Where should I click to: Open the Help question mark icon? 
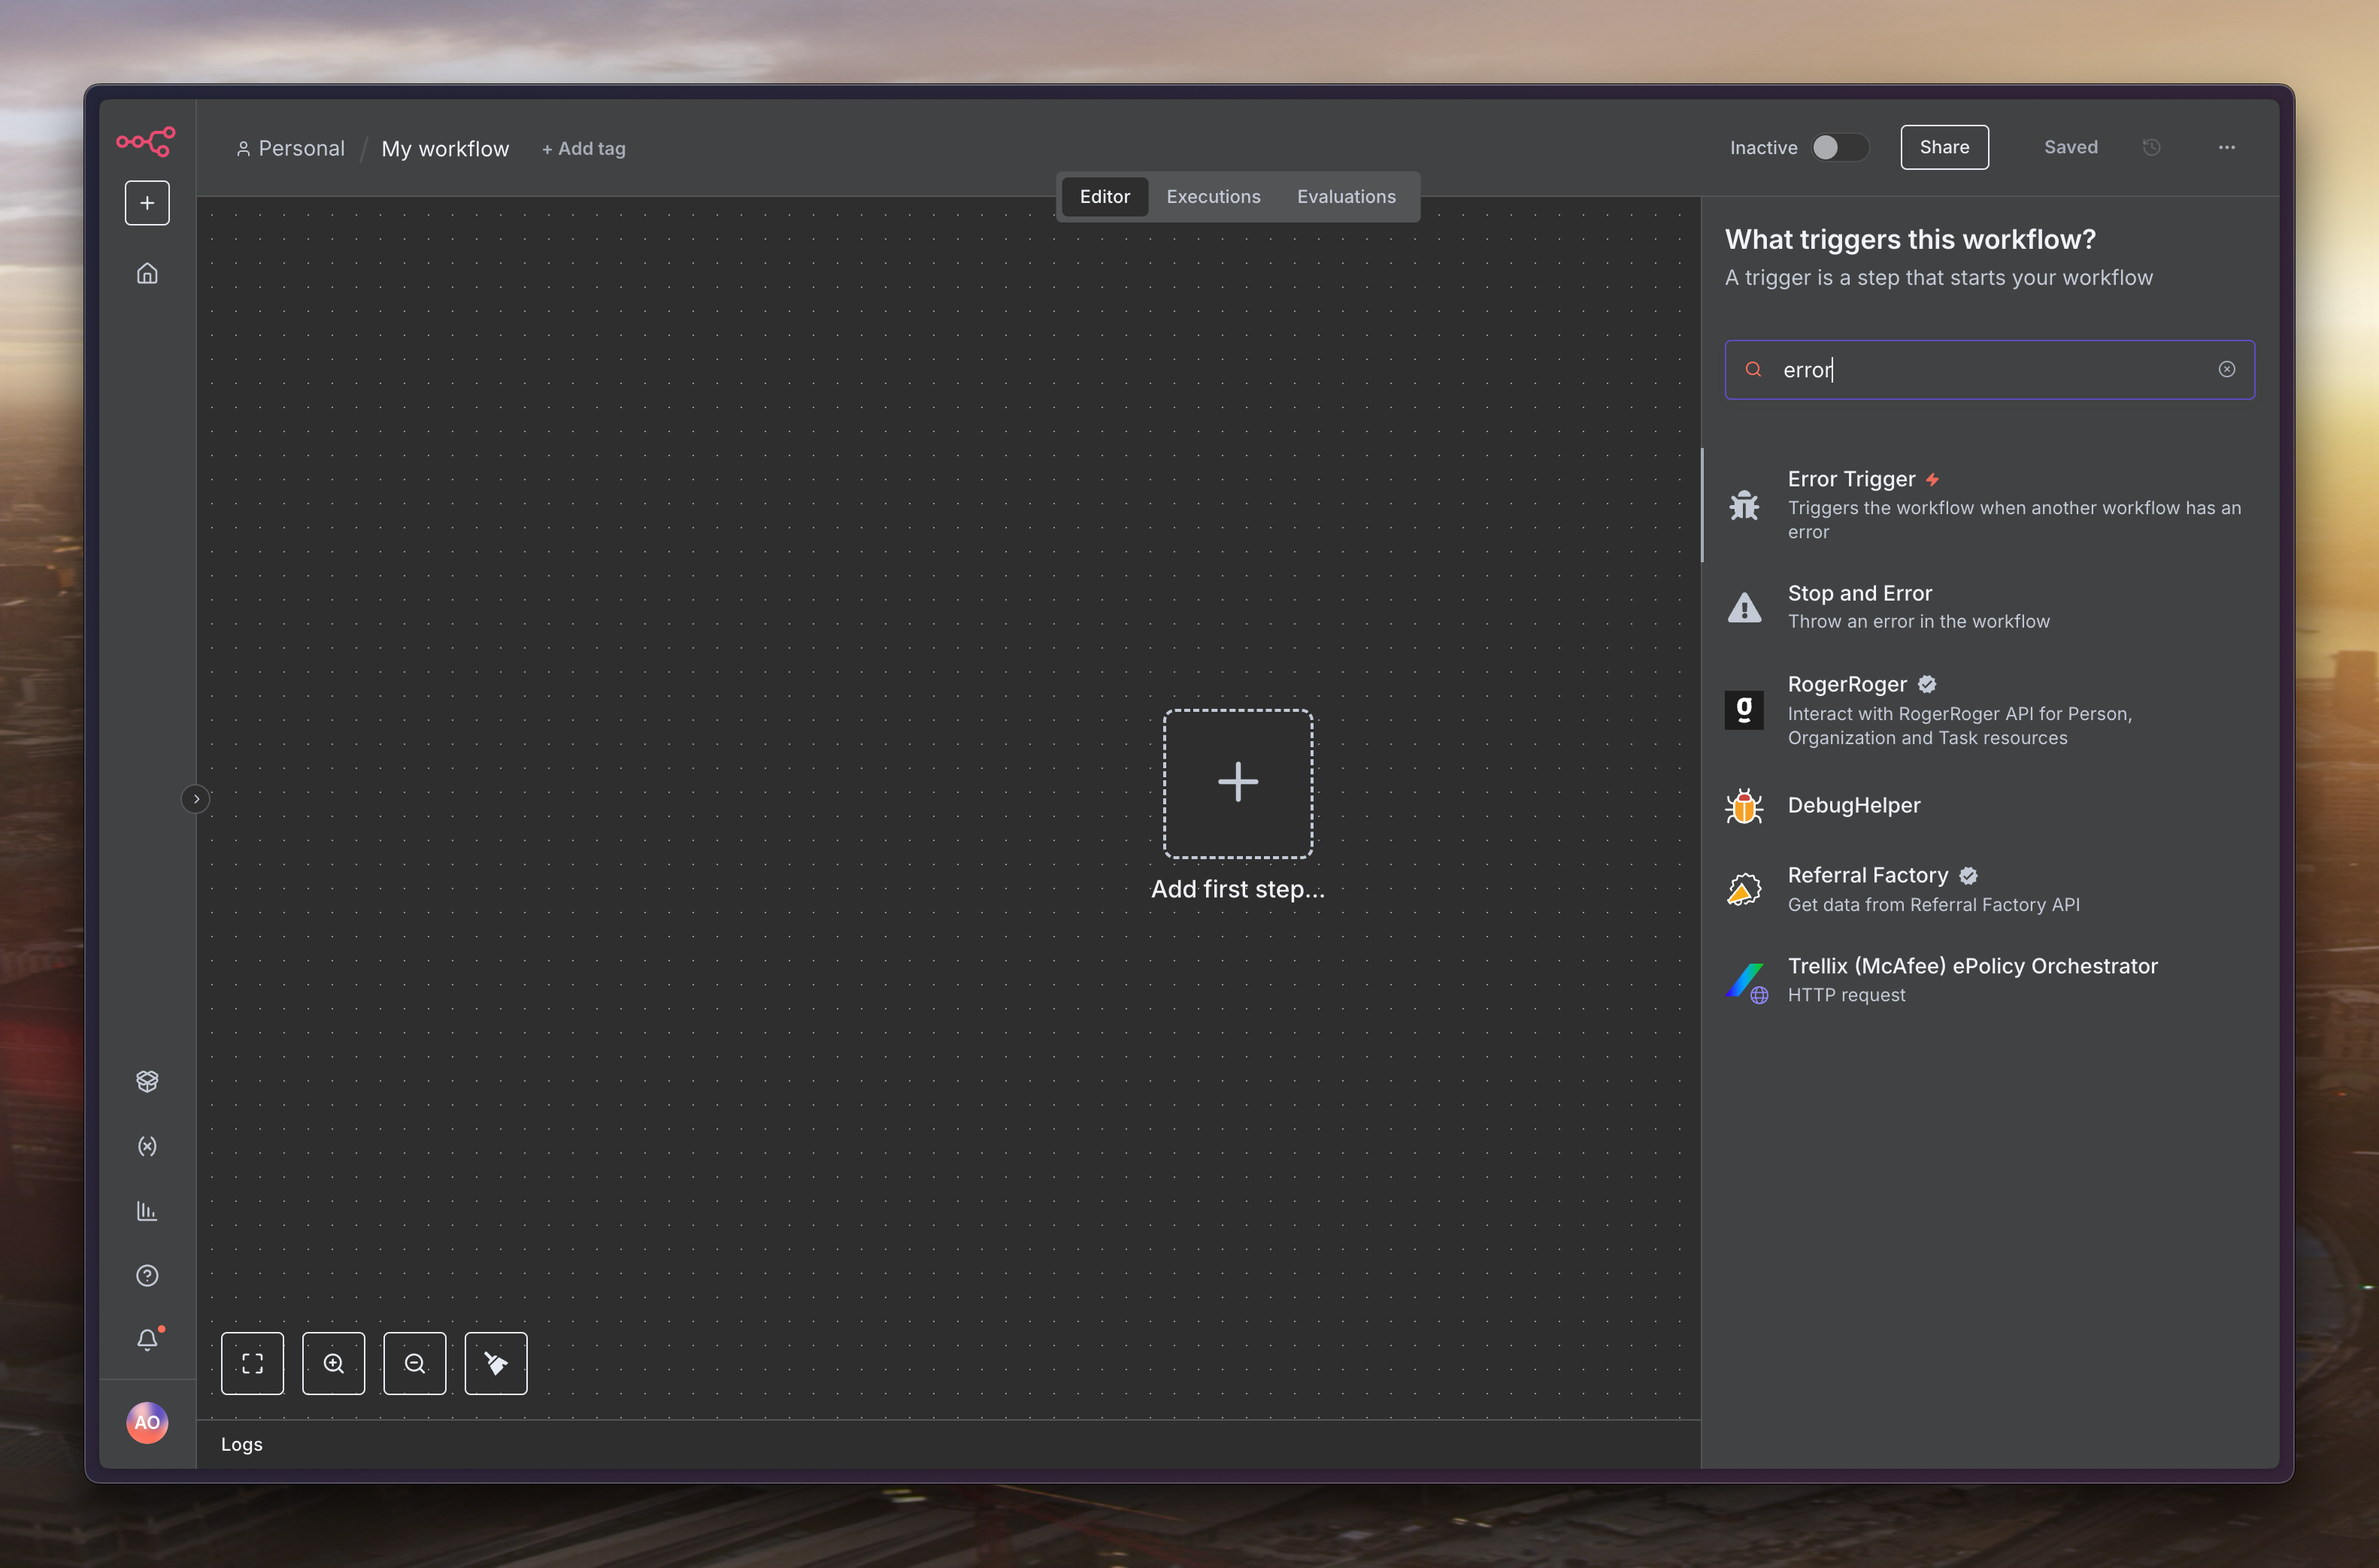tap(147, 1275)
